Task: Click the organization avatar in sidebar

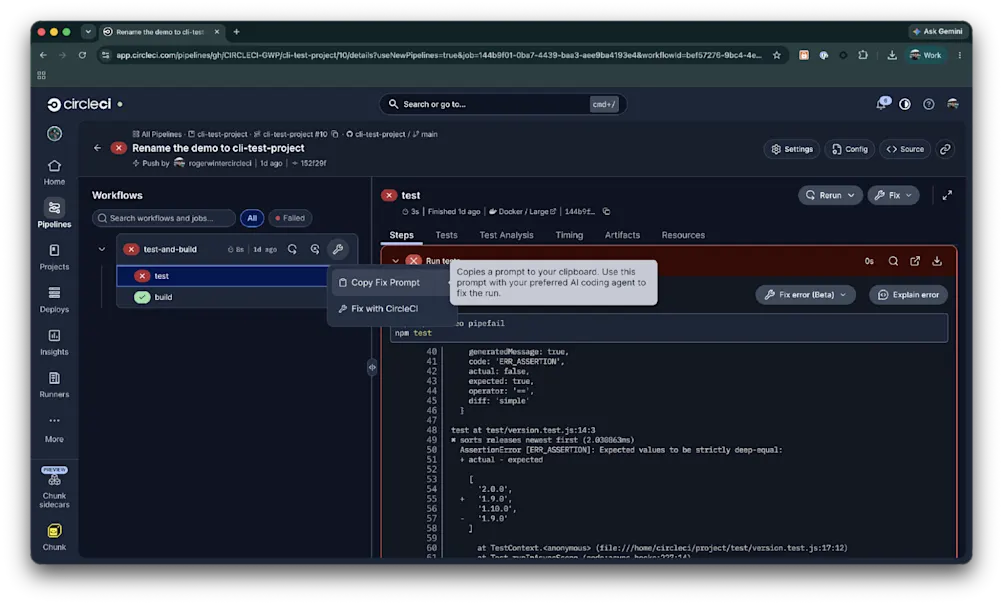Action: 54,134
